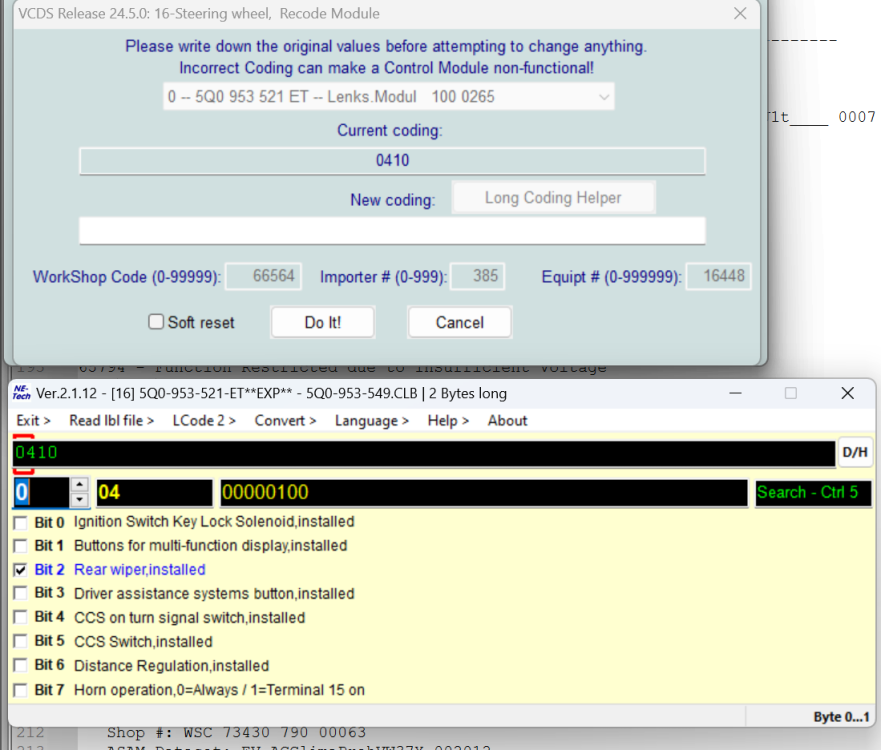
Task: Click the byte index field showing 0
Action: [42, 493]
